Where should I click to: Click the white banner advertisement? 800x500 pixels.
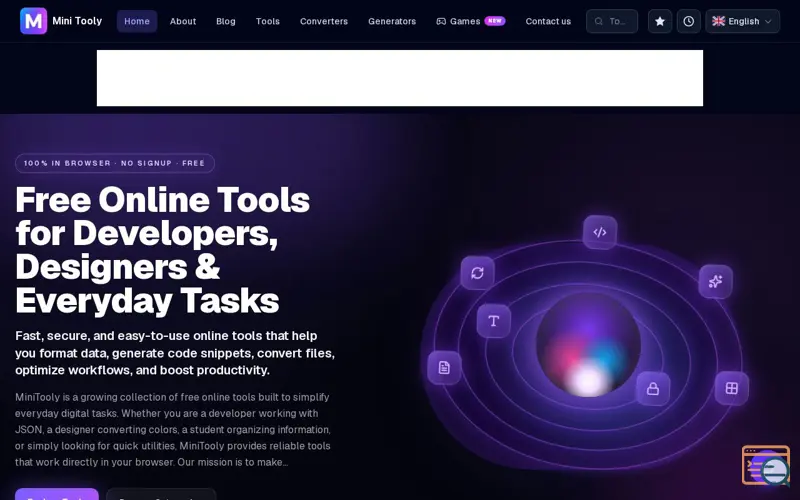400,78
